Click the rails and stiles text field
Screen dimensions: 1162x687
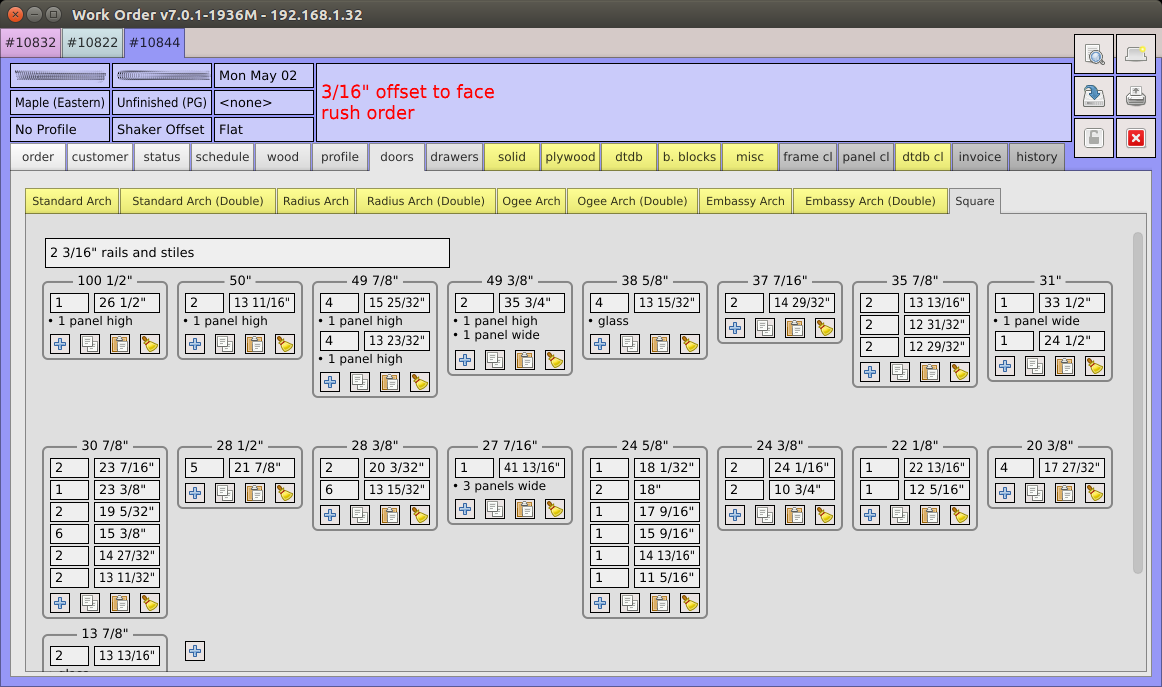click(247, 252)
